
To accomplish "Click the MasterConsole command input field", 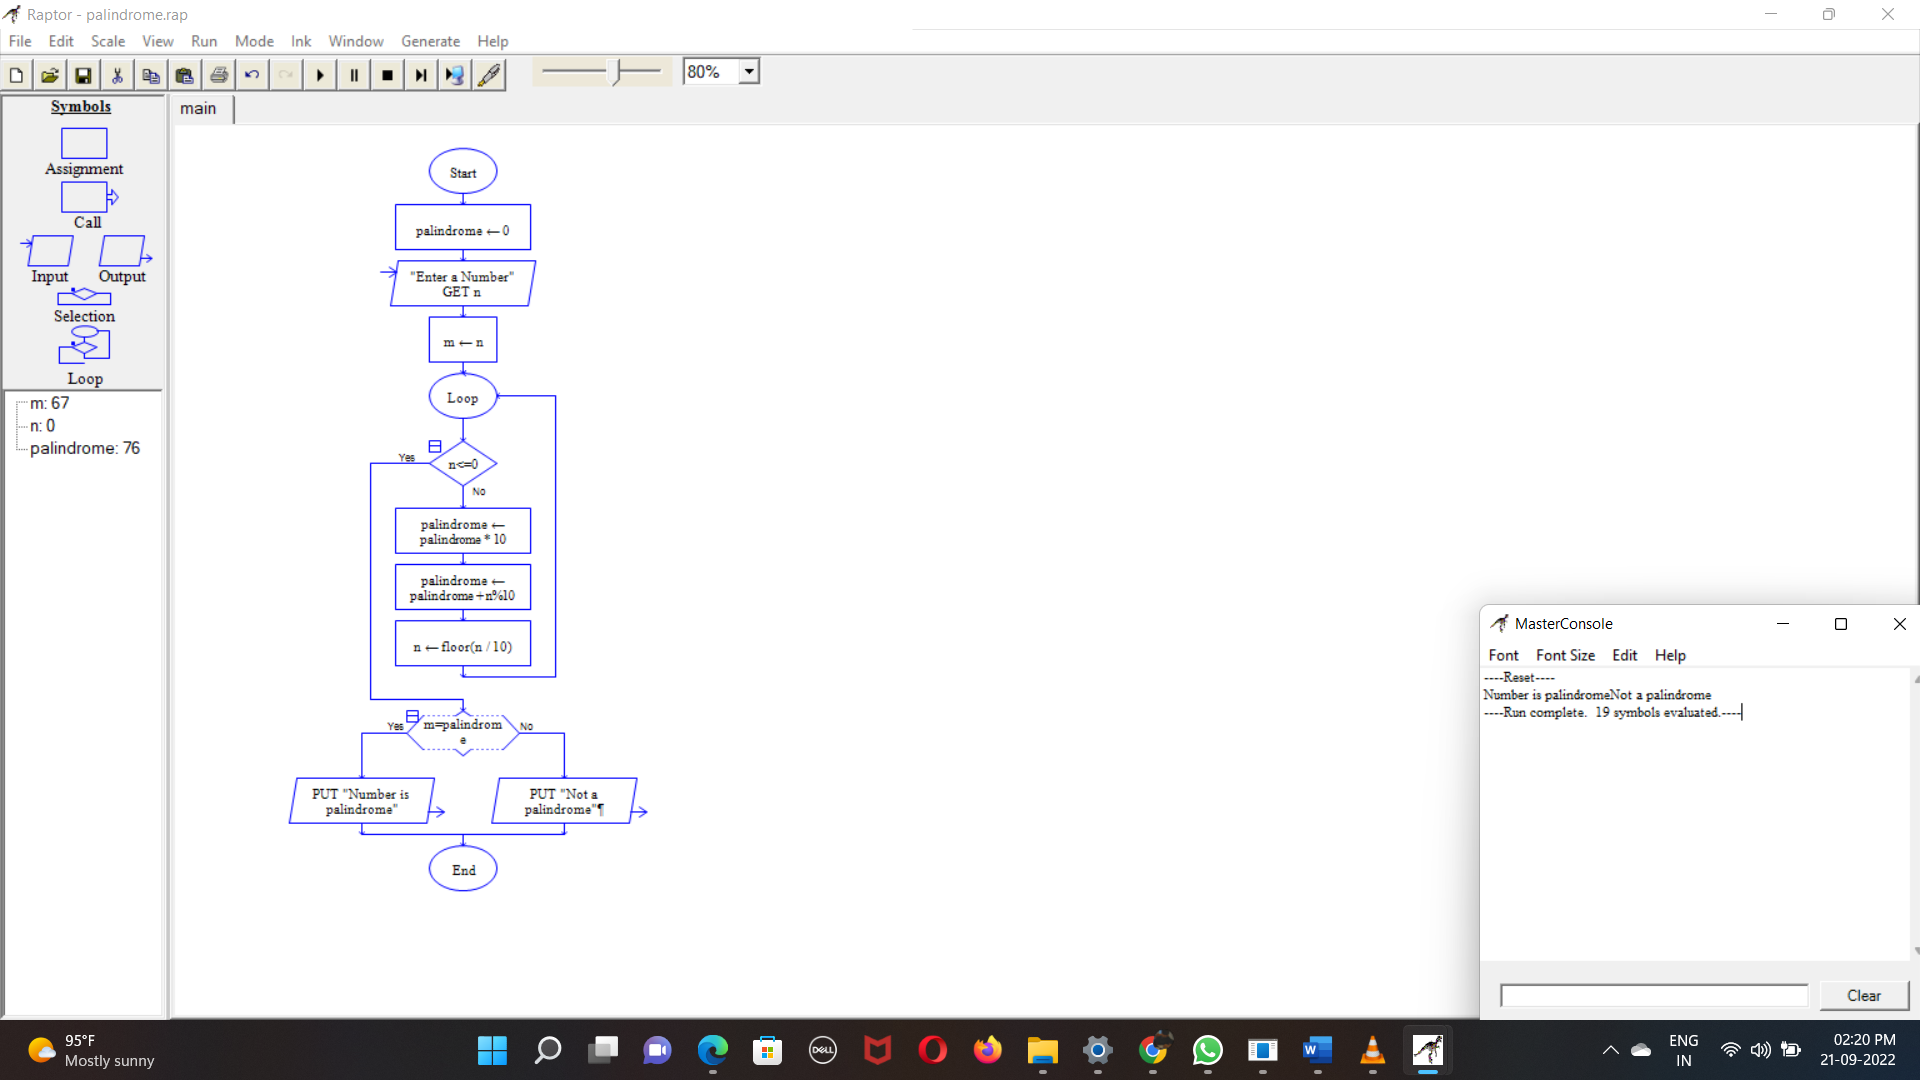I will (1653, 995).
